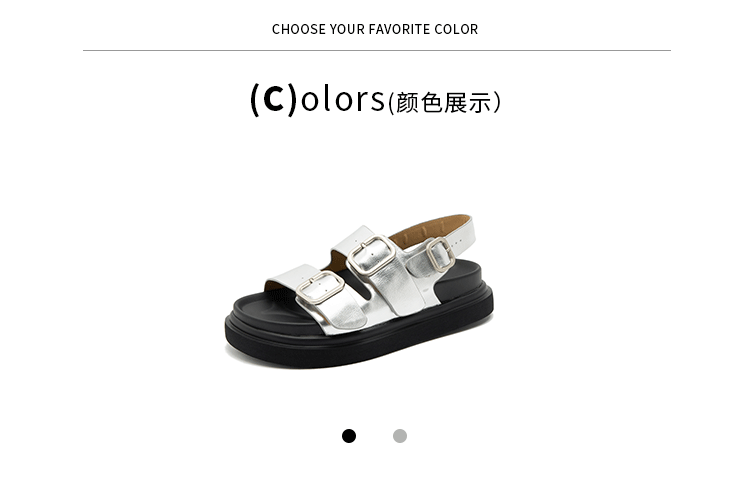
Task: Select the black color dot
Action: tap(349, 436)
